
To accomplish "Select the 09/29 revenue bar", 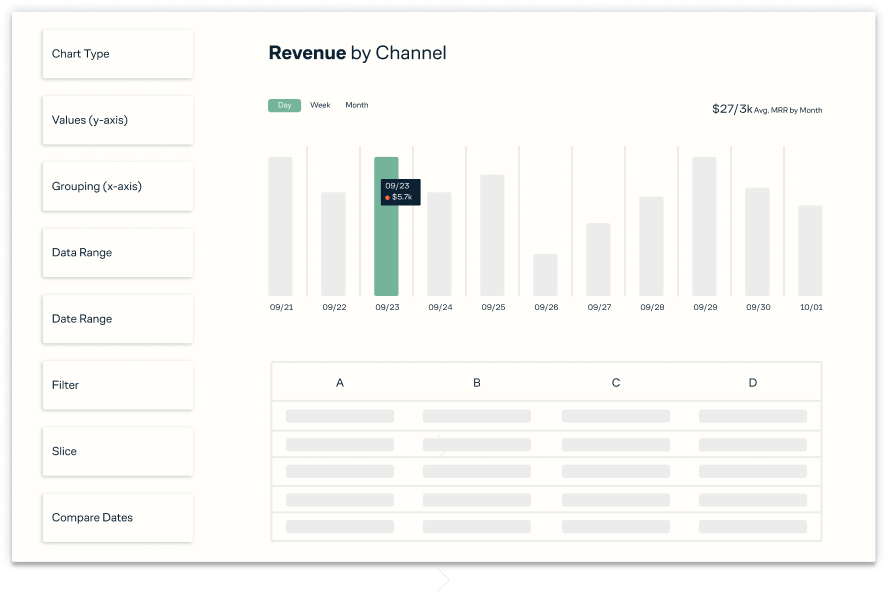I will [704, 226].
